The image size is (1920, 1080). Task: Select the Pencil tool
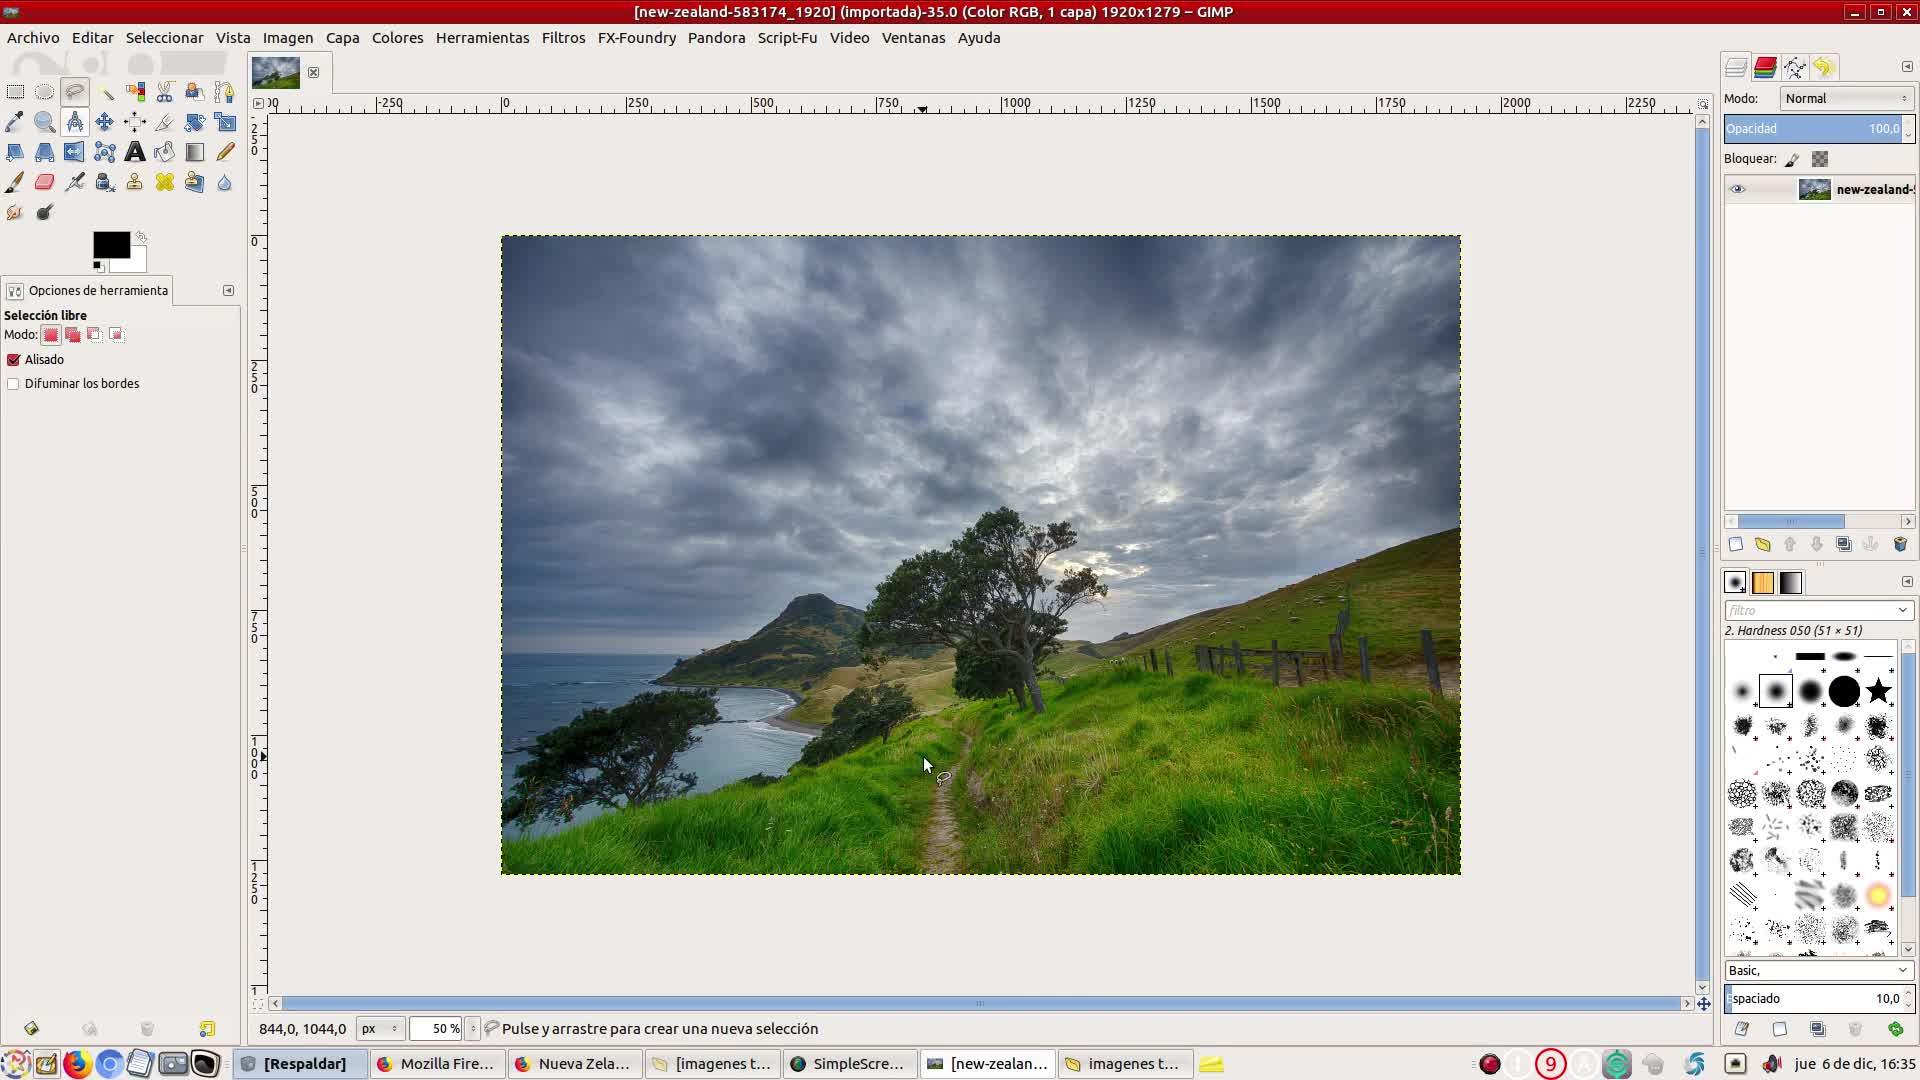pos(224,152)
